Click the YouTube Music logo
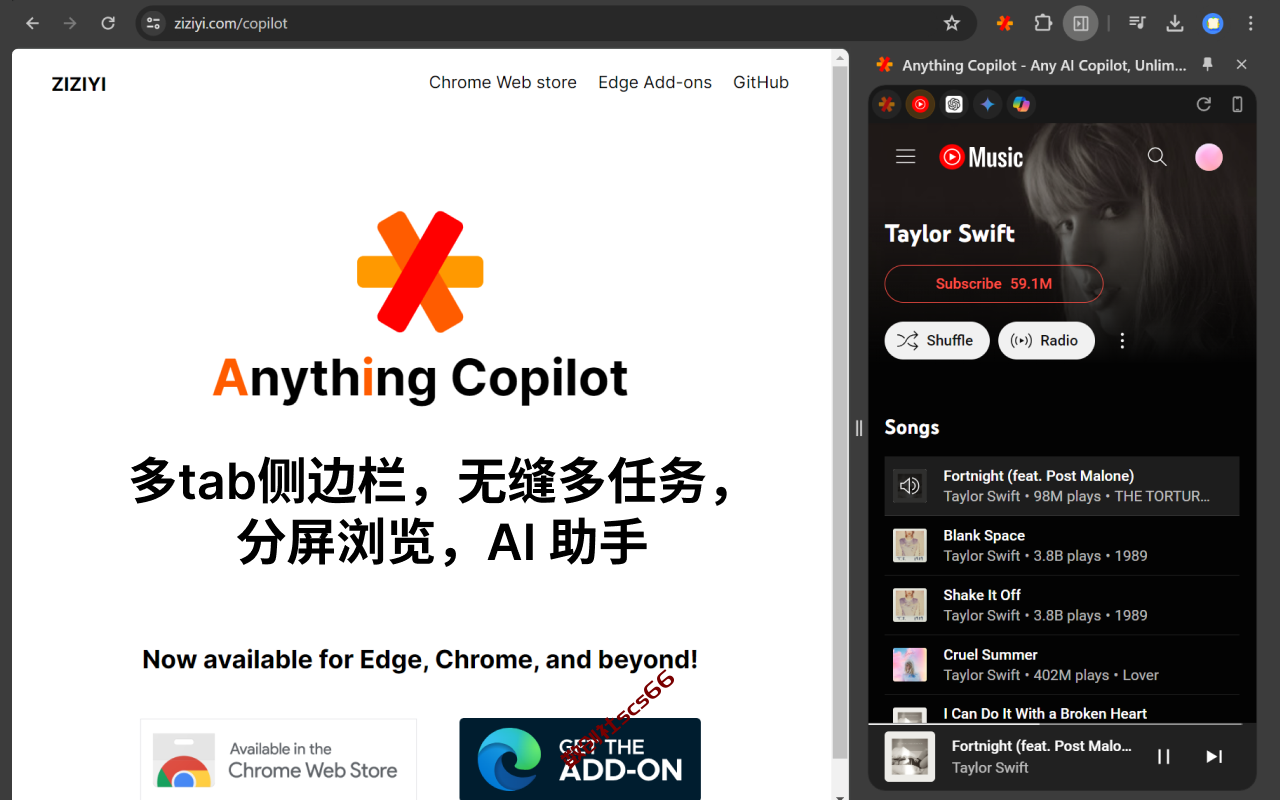Viewport: 1280px width, 800px height. pyautogui.click(x=981, y=157)
